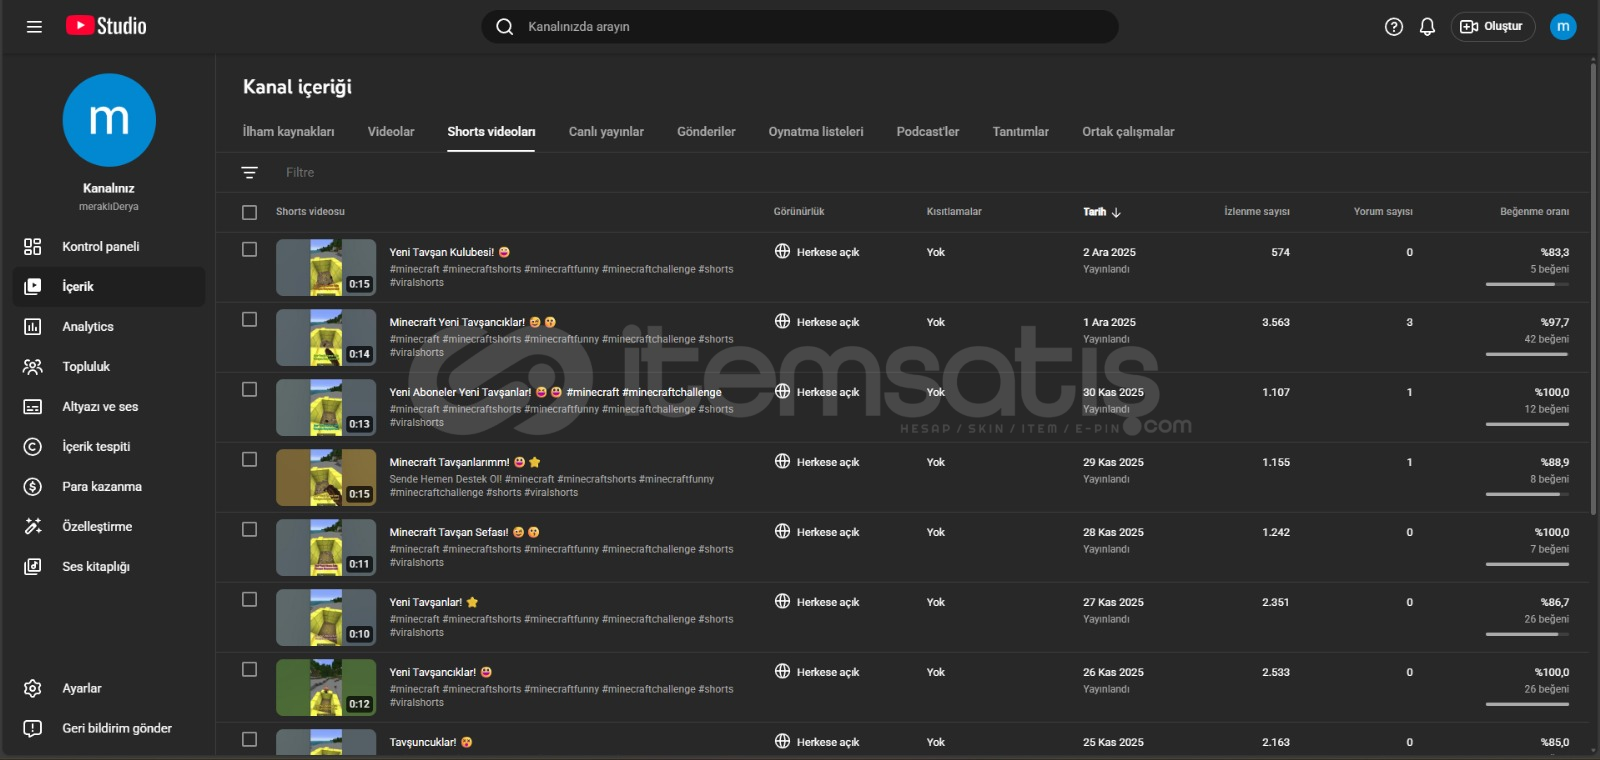
Task: Open the Minecraft Yeni Tavşancıklar! video title
Action: click(457, 322)
